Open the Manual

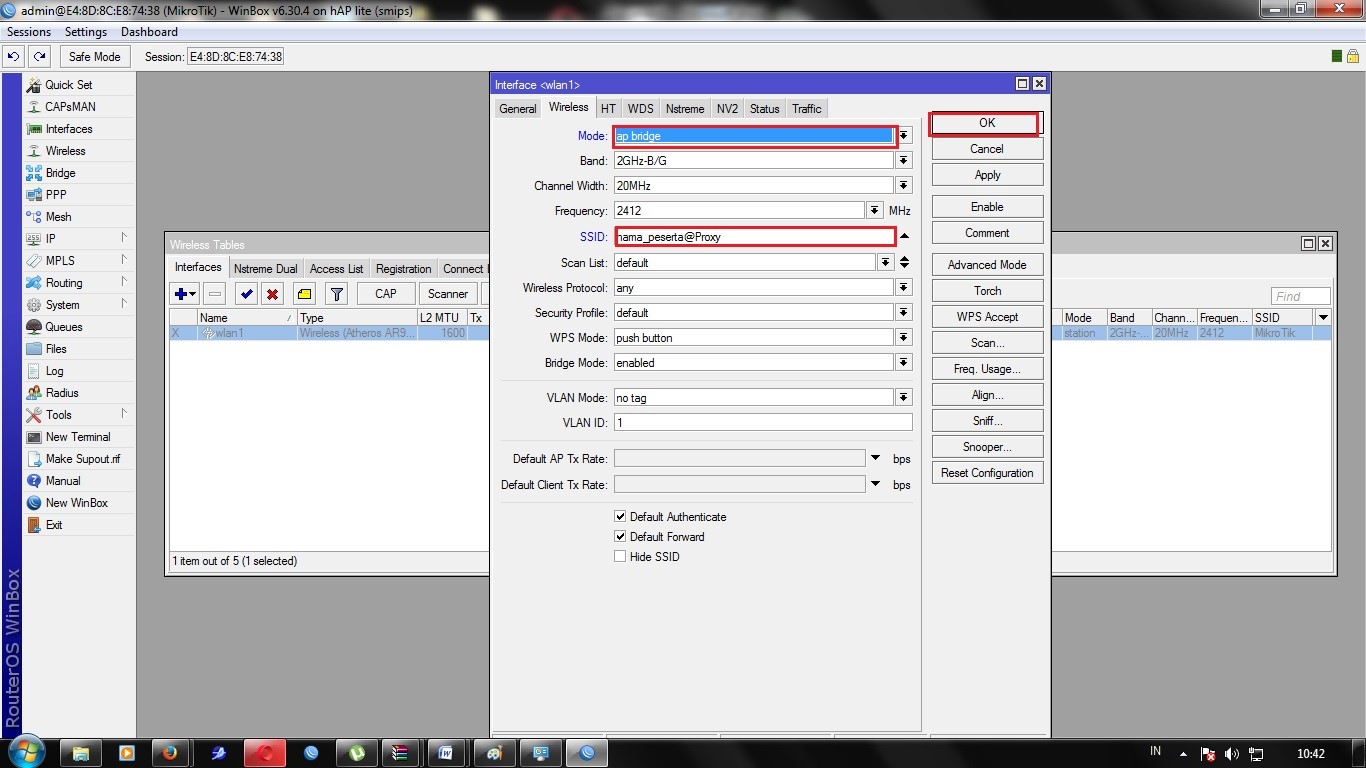[x=63, y=481]
